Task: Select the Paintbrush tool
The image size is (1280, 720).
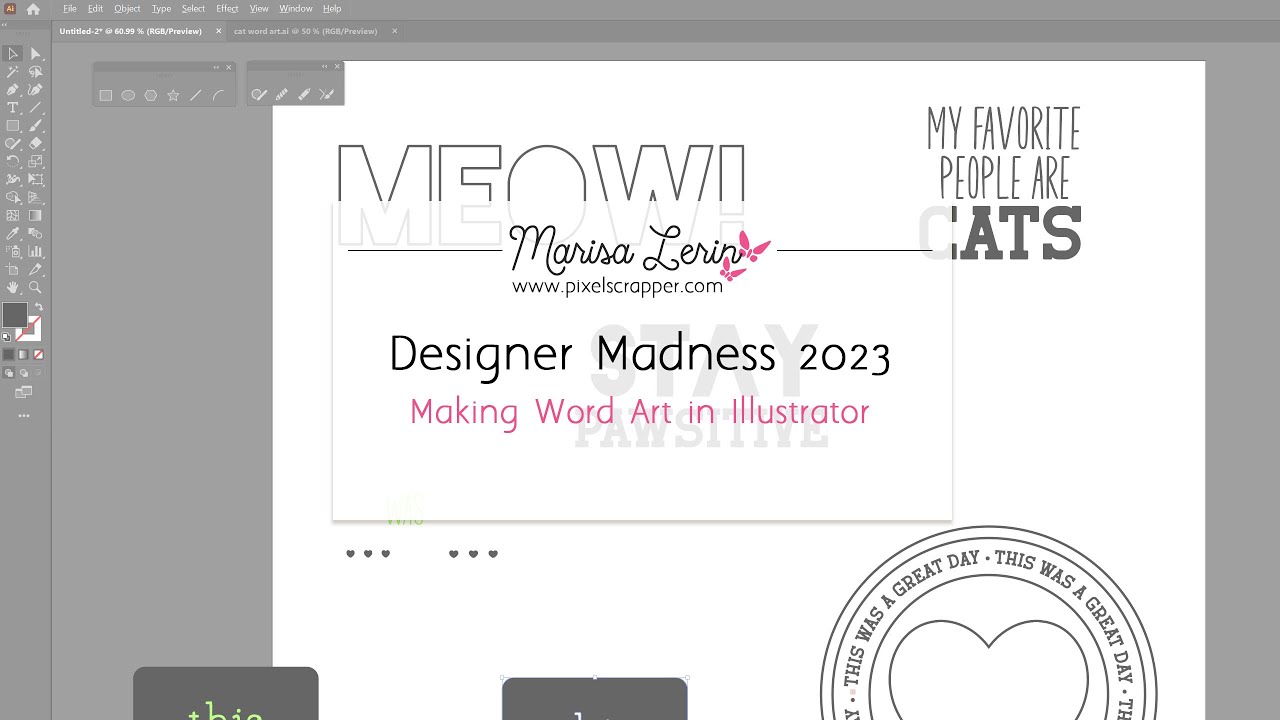Action: click(x=35, y=126)
